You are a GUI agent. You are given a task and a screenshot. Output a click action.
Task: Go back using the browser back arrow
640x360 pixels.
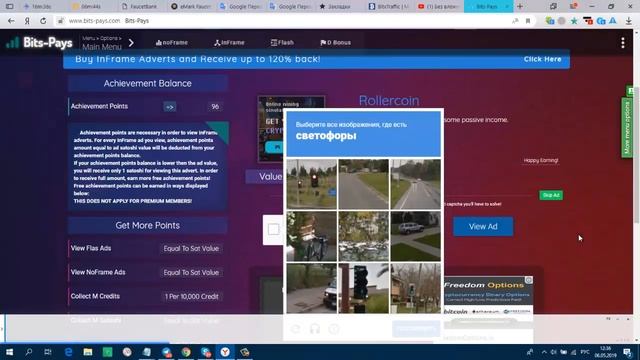[x=11, y=21]
